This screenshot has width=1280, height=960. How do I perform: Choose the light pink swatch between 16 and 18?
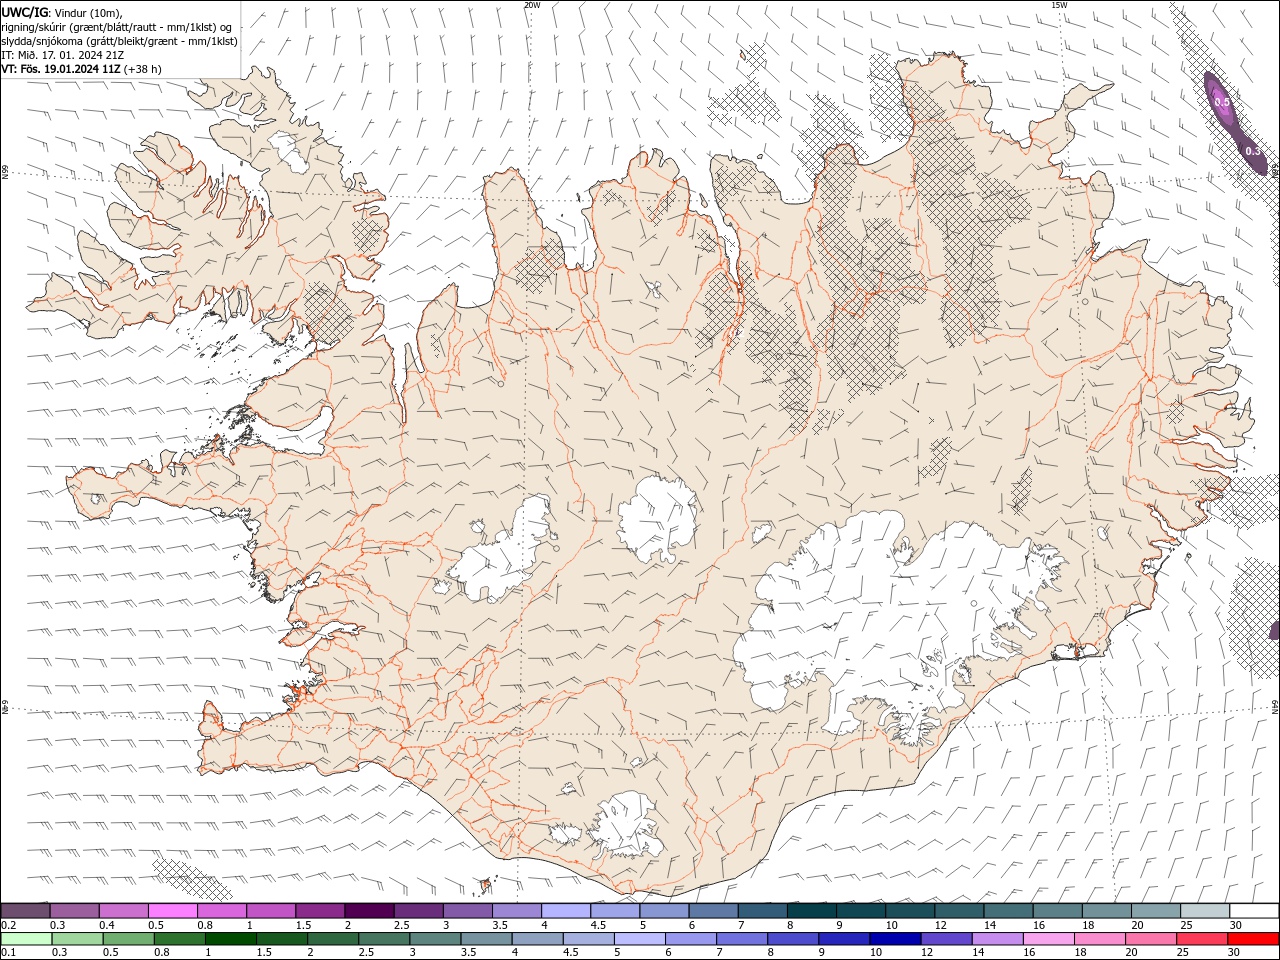tap(1049, 939)
